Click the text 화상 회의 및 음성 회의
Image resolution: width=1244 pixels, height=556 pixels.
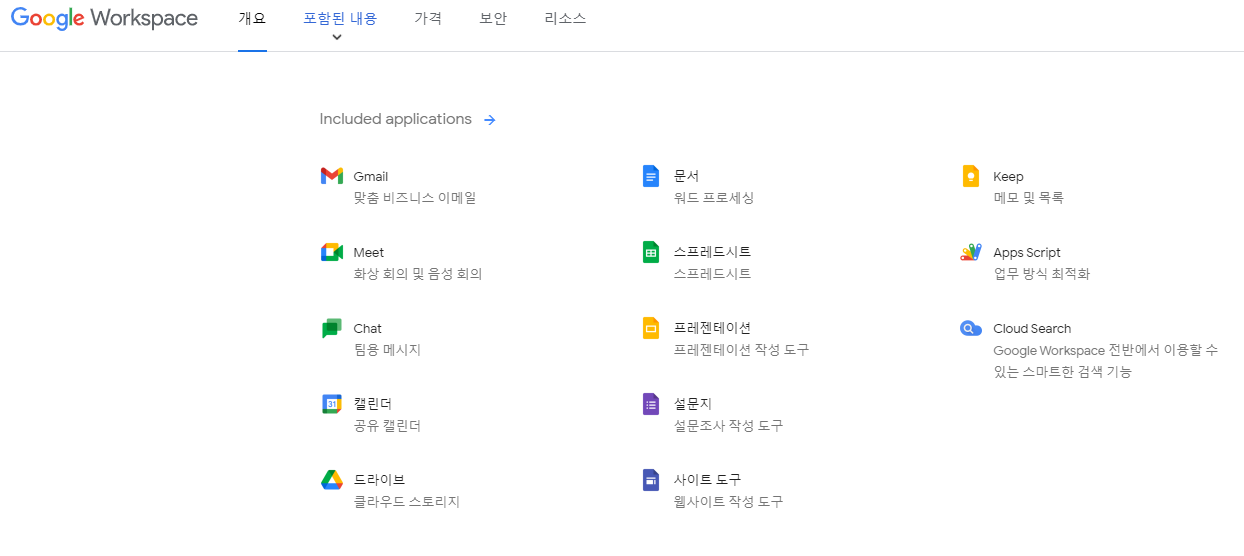pyautogui.click(x=418, y=274)
